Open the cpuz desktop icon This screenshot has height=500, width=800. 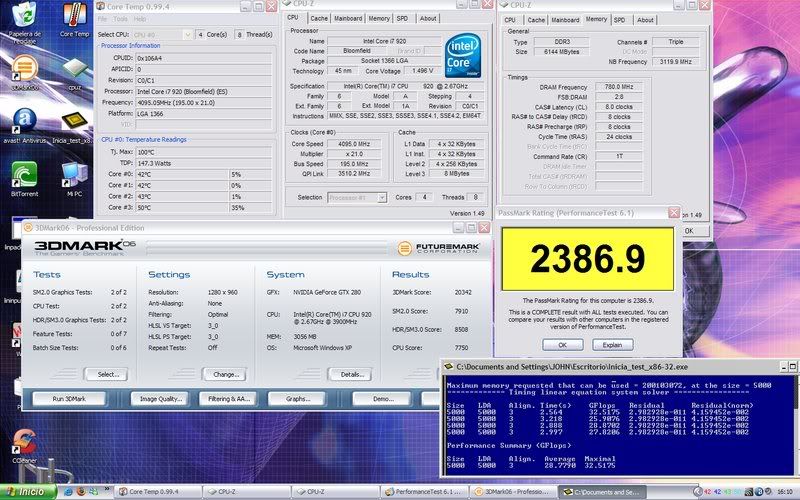click(x=74, y=72)
